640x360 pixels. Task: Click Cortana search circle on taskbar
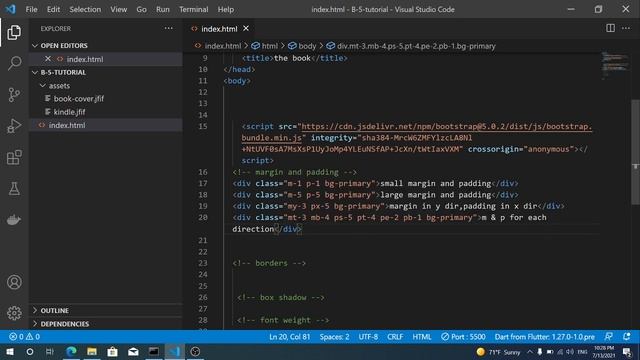click(x=30, y=351)
